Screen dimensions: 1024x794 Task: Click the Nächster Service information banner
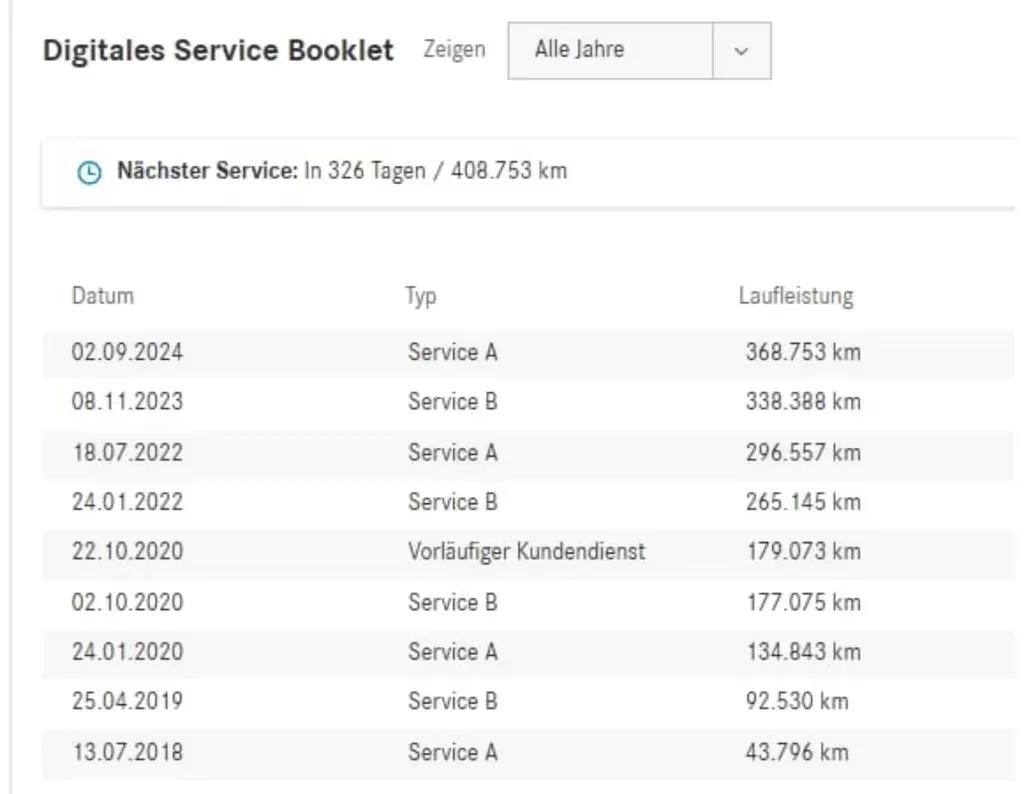[x=529, y=172]
